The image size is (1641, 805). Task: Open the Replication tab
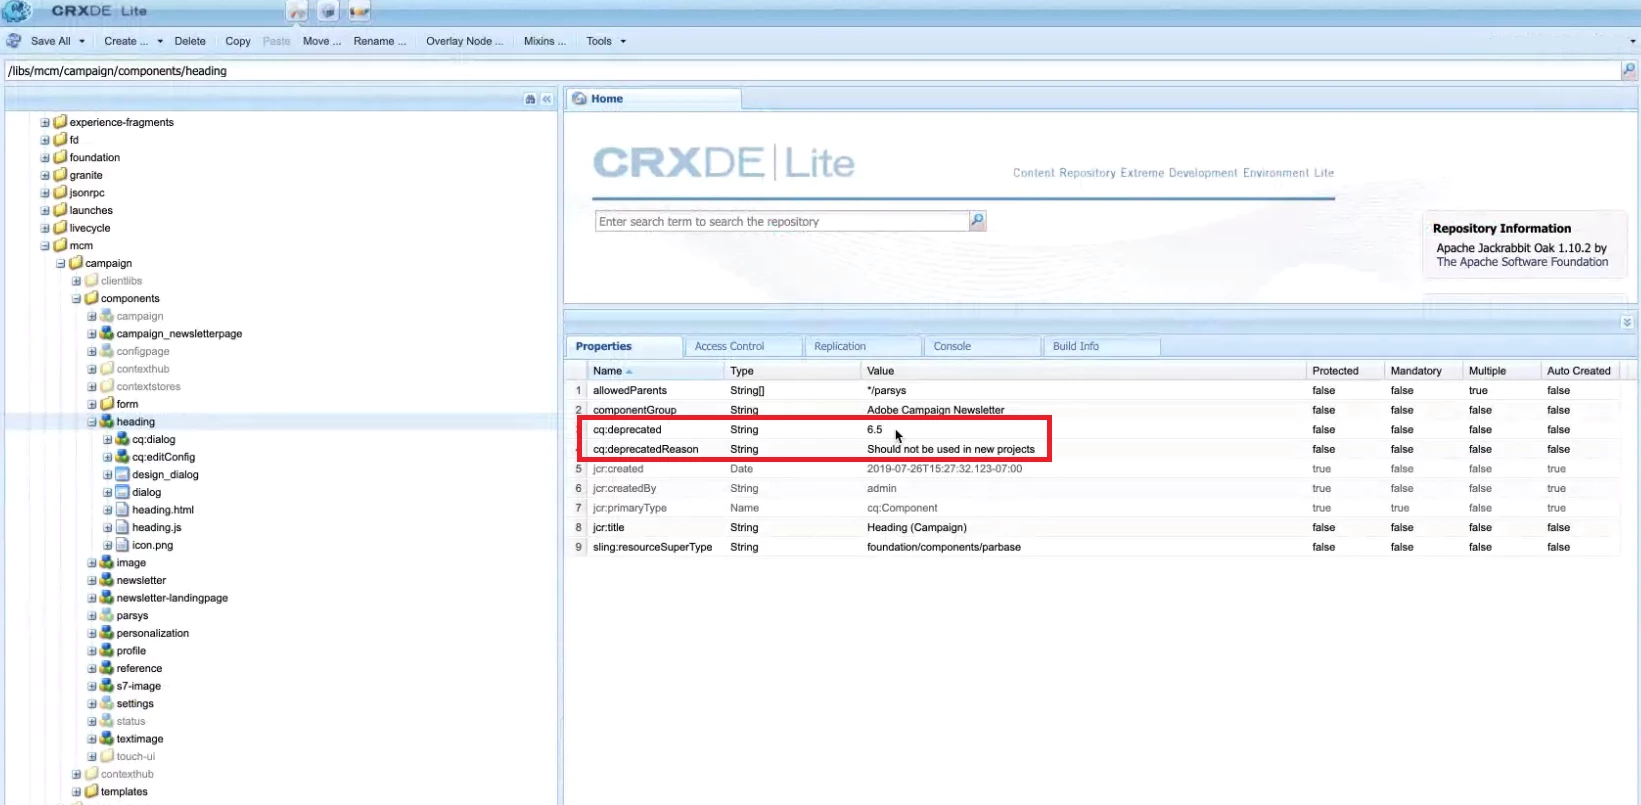[x=862, y=346]
